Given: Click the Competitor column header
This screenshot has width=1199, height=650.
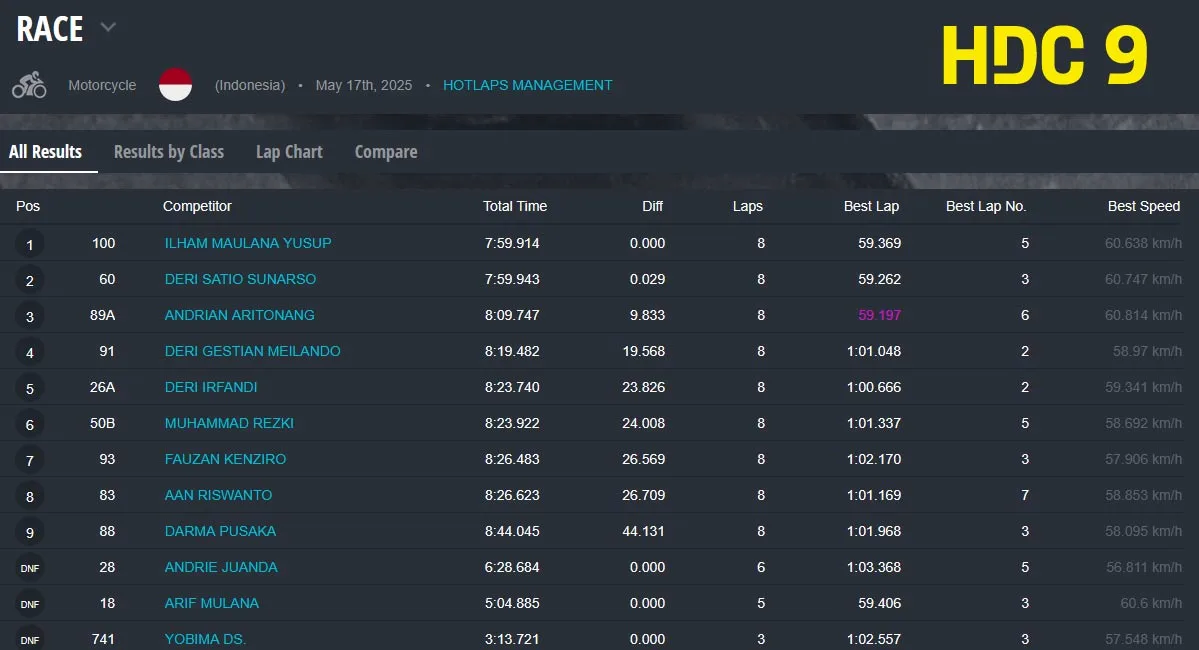Looking at the screenshot, I should click(x=197, y=206).
